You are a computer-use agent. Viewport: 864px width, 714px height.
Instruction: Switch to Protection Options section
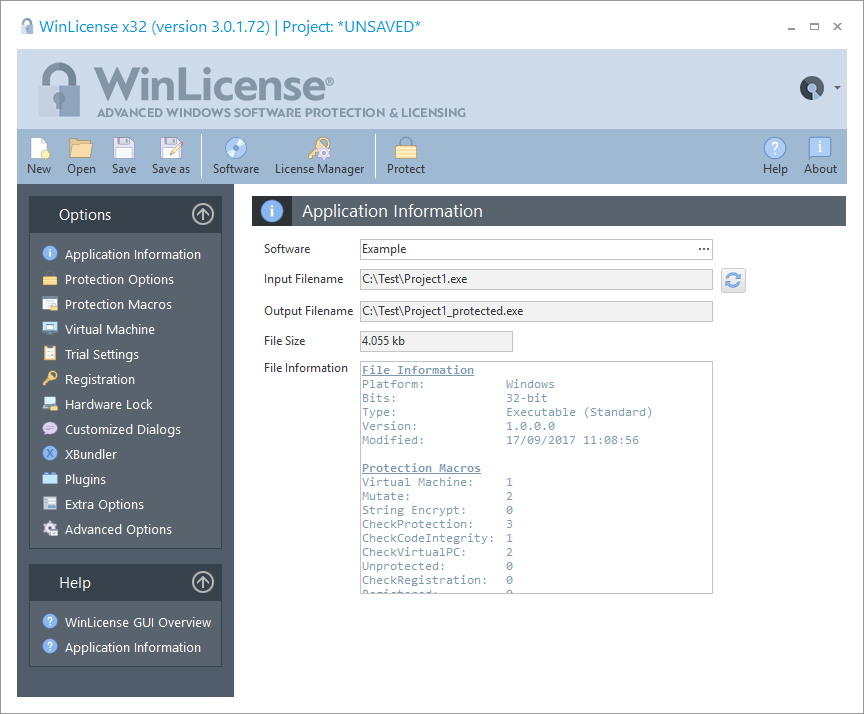click(x=118, y=279)
